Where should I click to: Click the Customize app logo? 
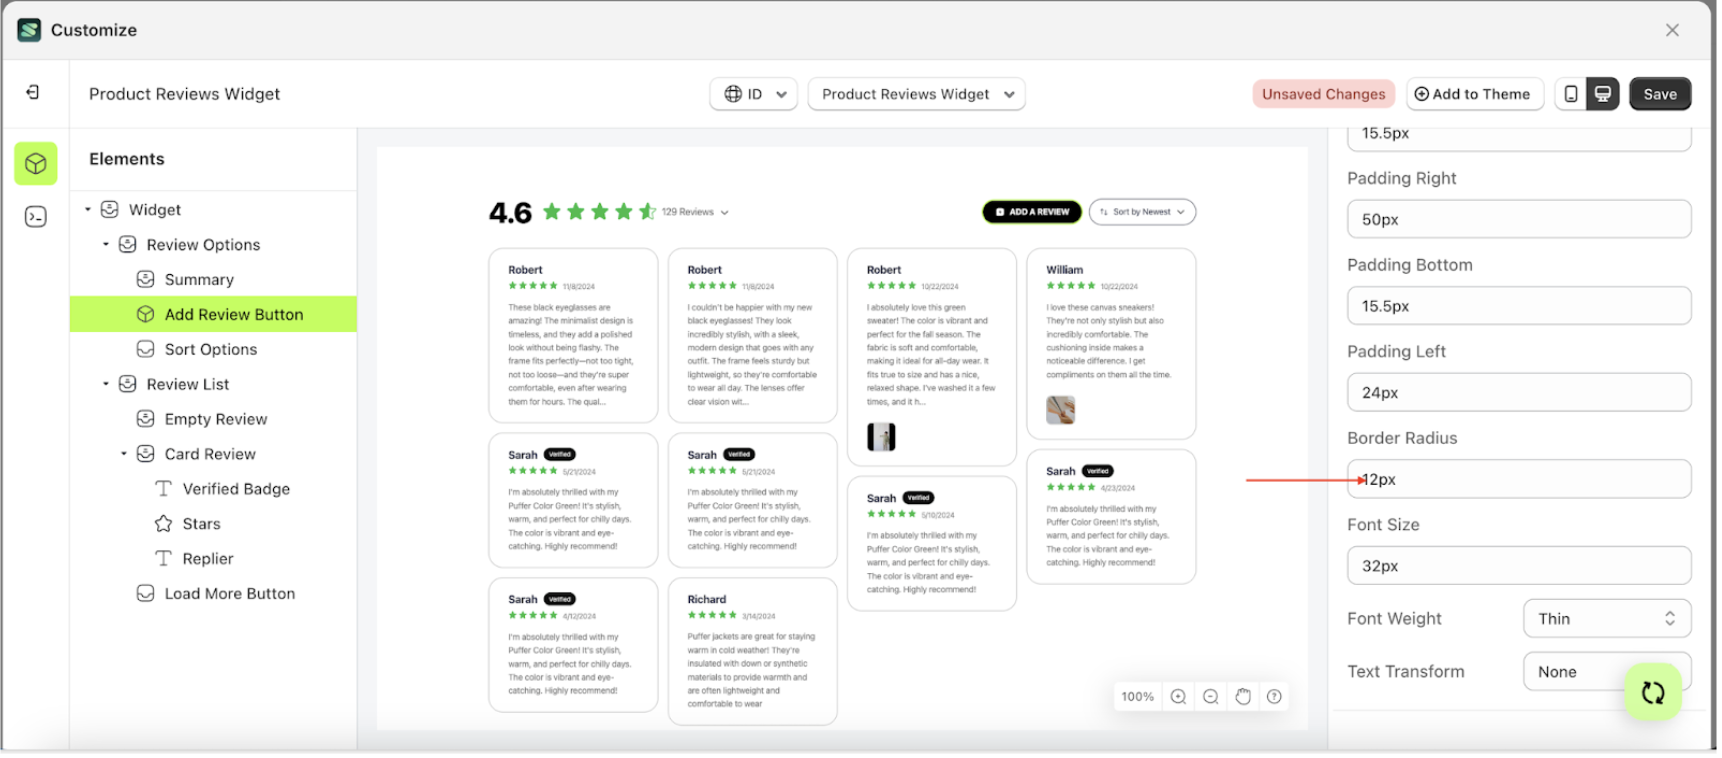click(x=30, y=30)
